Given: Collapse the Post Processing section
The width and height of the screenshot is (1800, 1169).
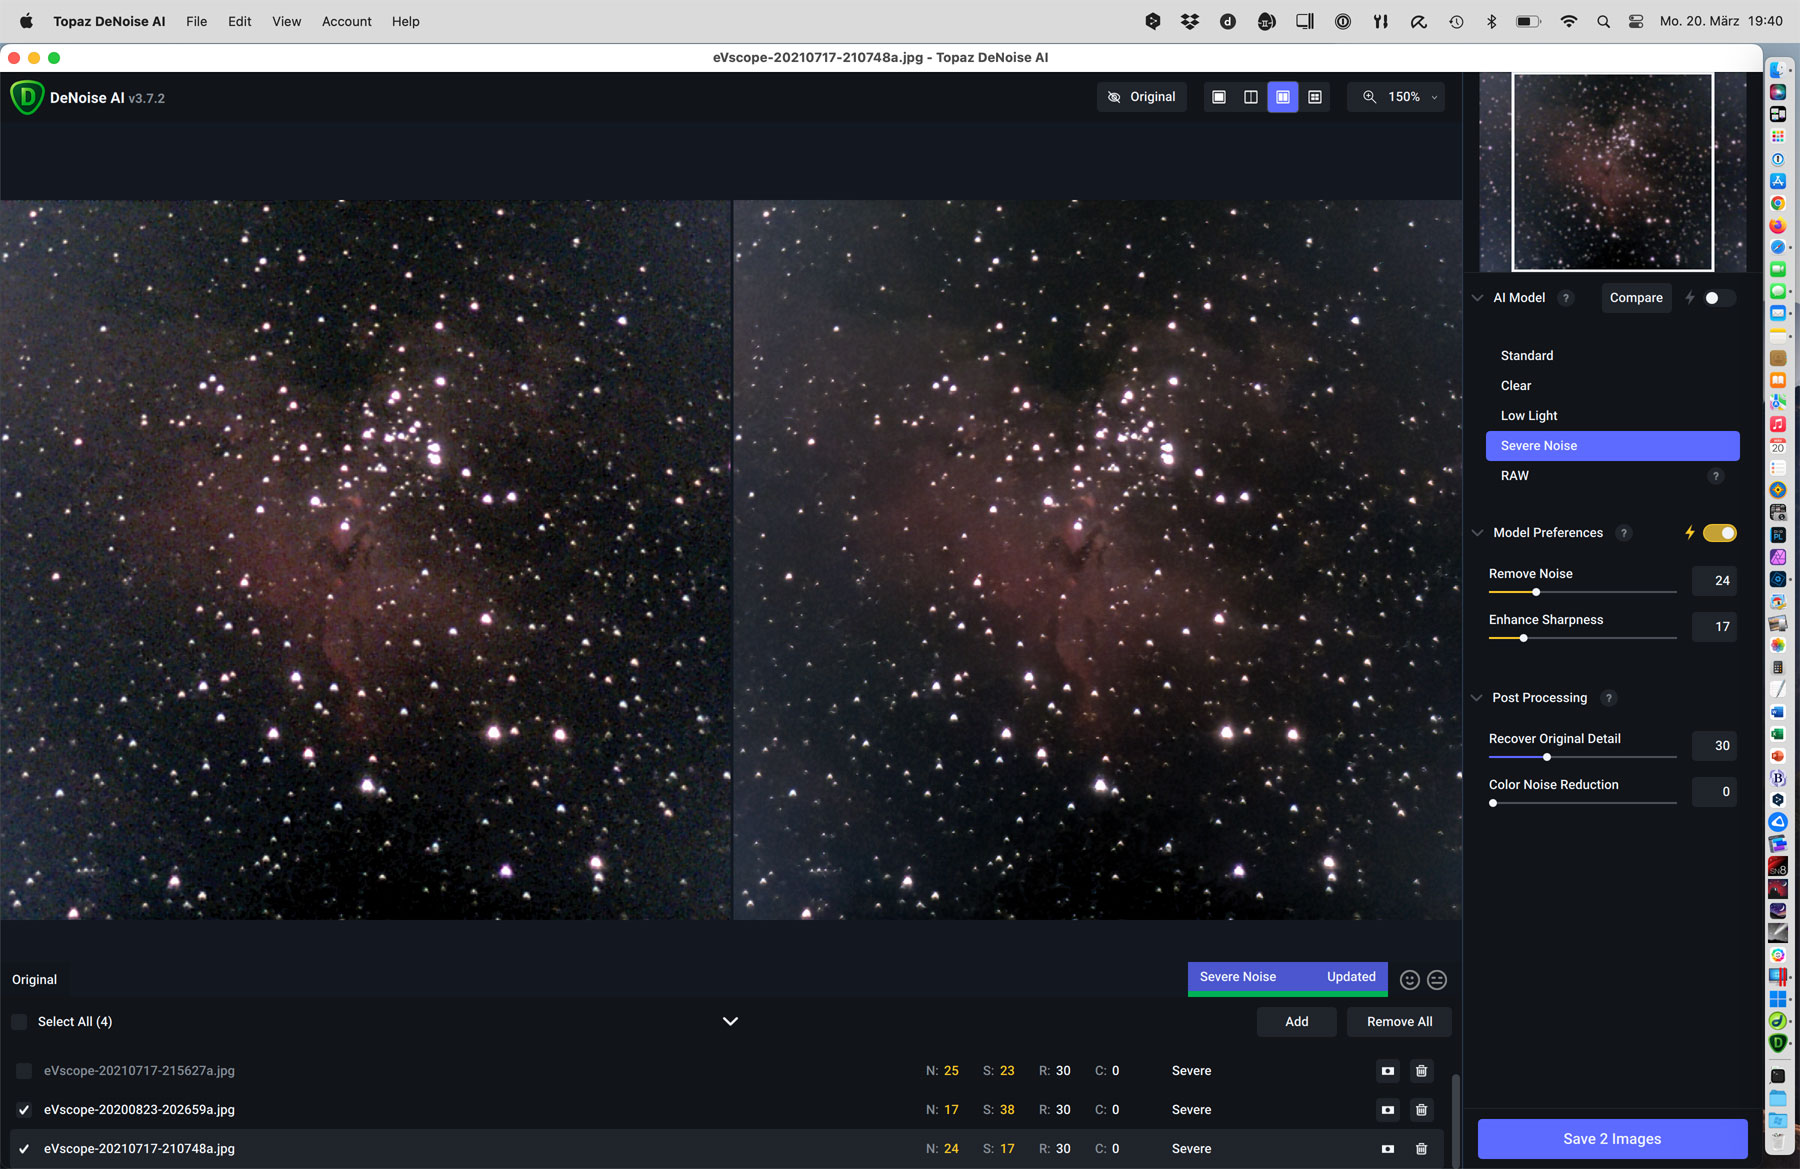Looking at the screenshot, I should tap(1477, 698).
